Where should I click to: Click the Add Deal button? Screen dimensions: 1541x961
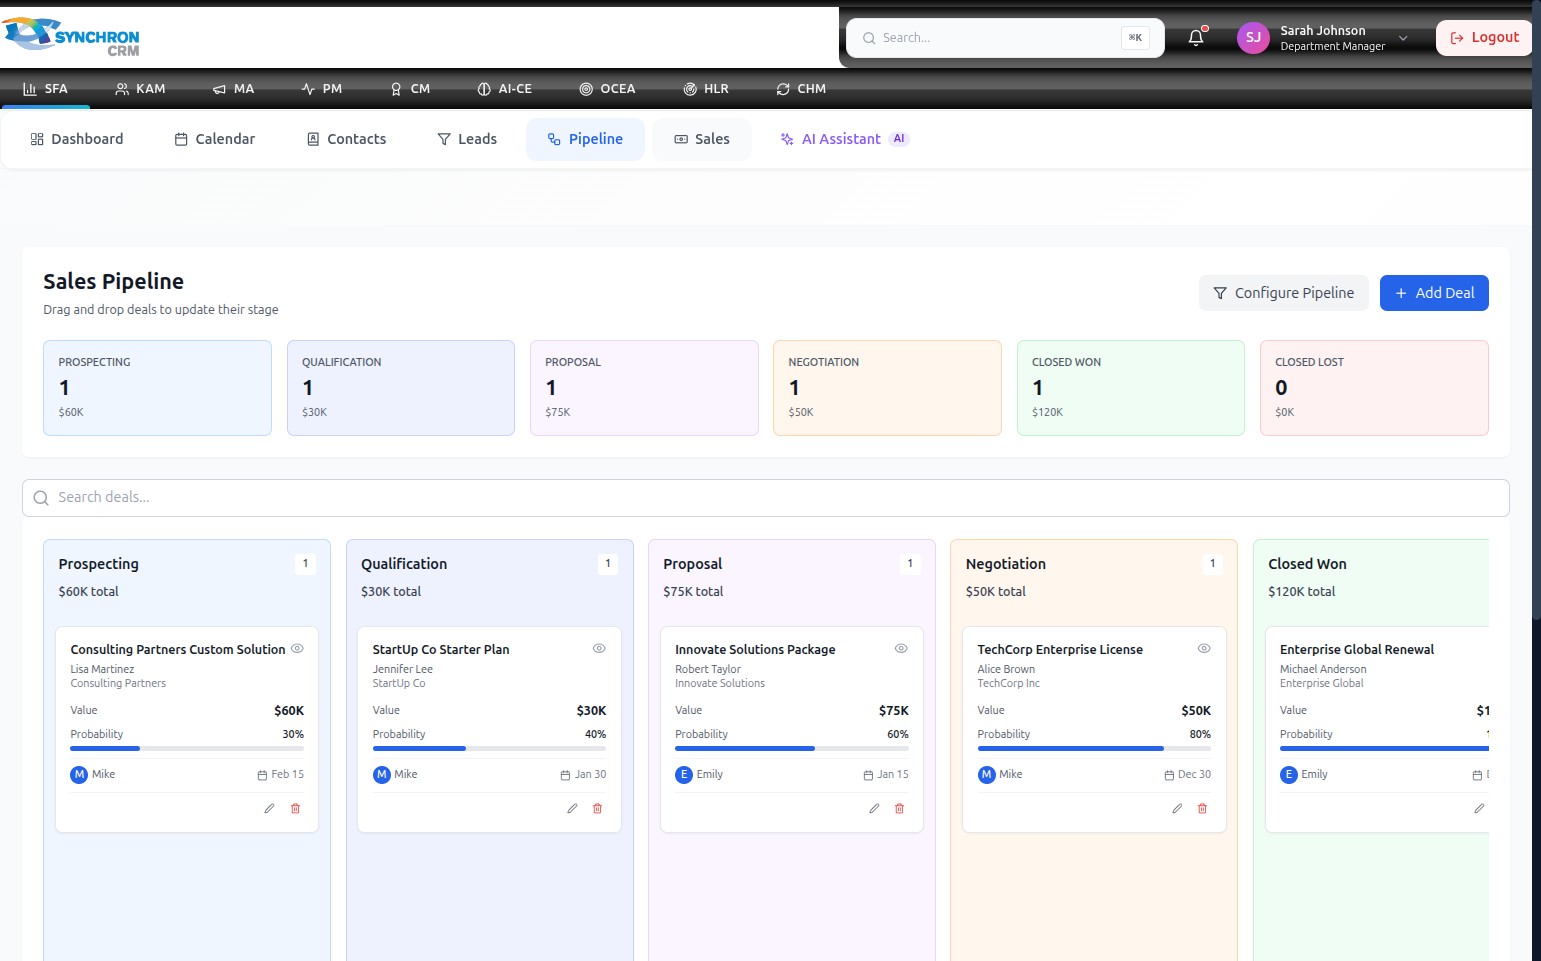coord(1434,293)
